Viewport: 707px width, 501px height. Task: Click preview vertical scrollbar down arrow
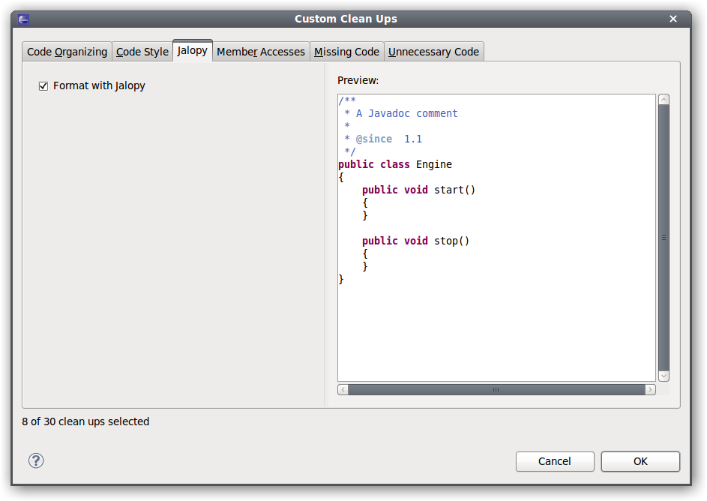point(663,376)
